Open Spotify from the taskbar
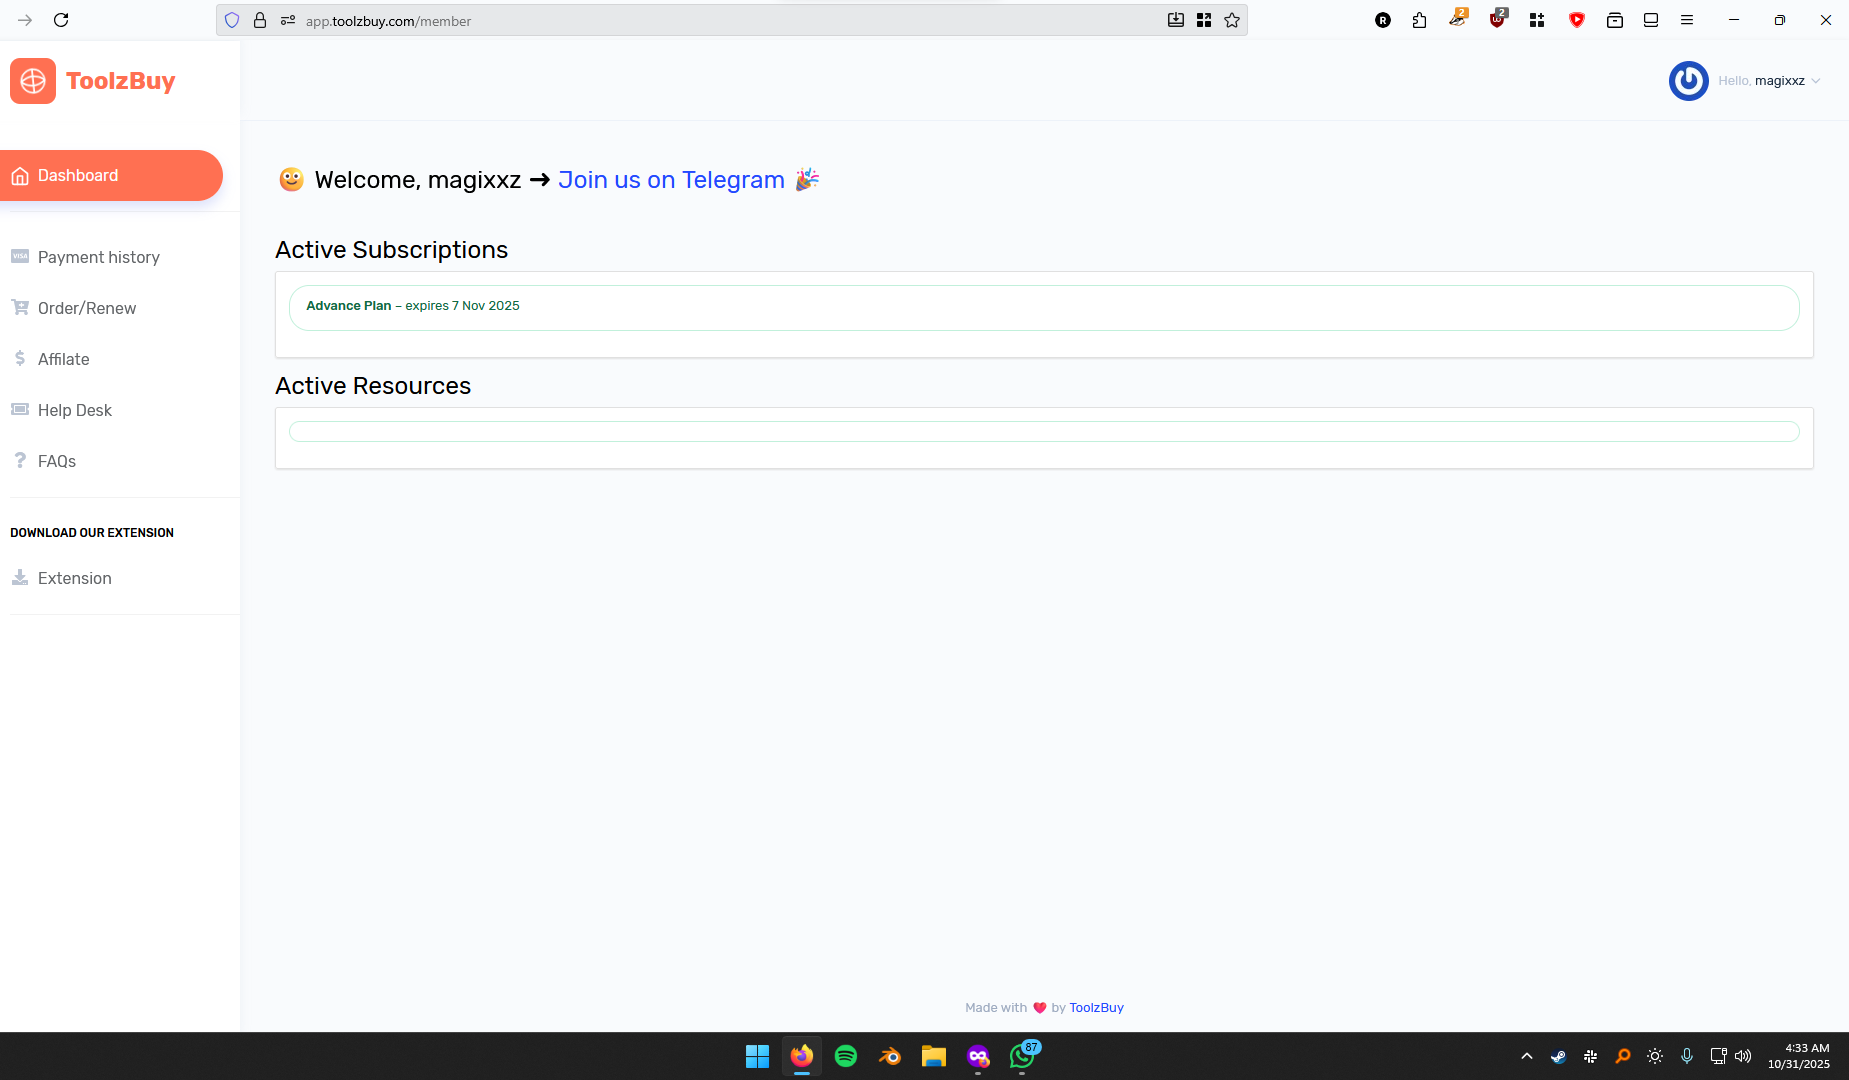The width and height of the screenshot is (1849, 1080). coord(846,1056)
